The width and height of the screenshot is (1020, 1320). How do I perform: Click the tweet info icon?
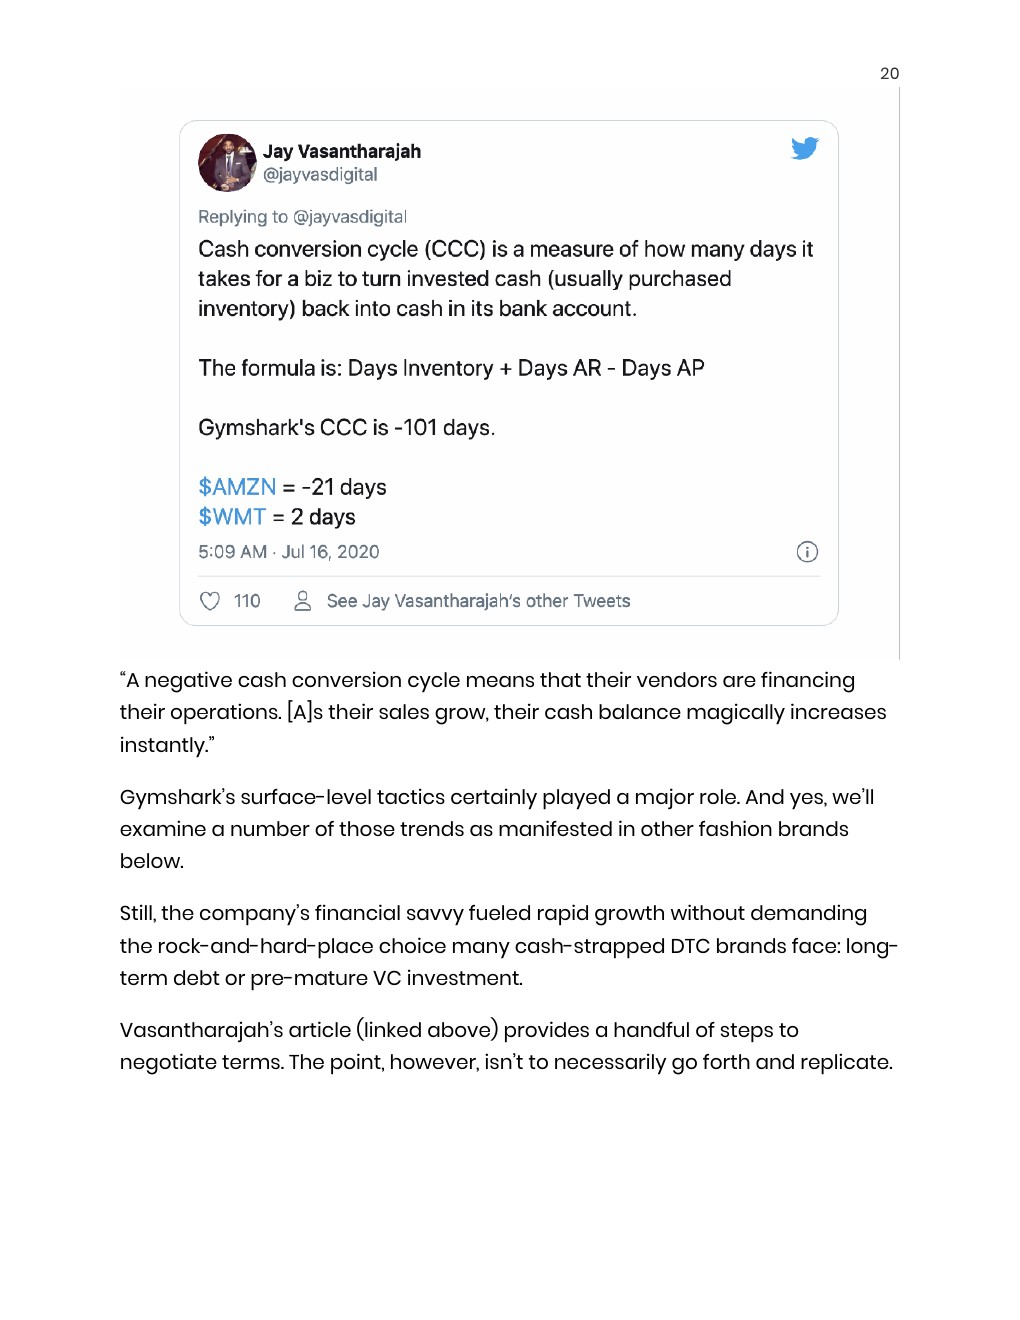[807, 552]
